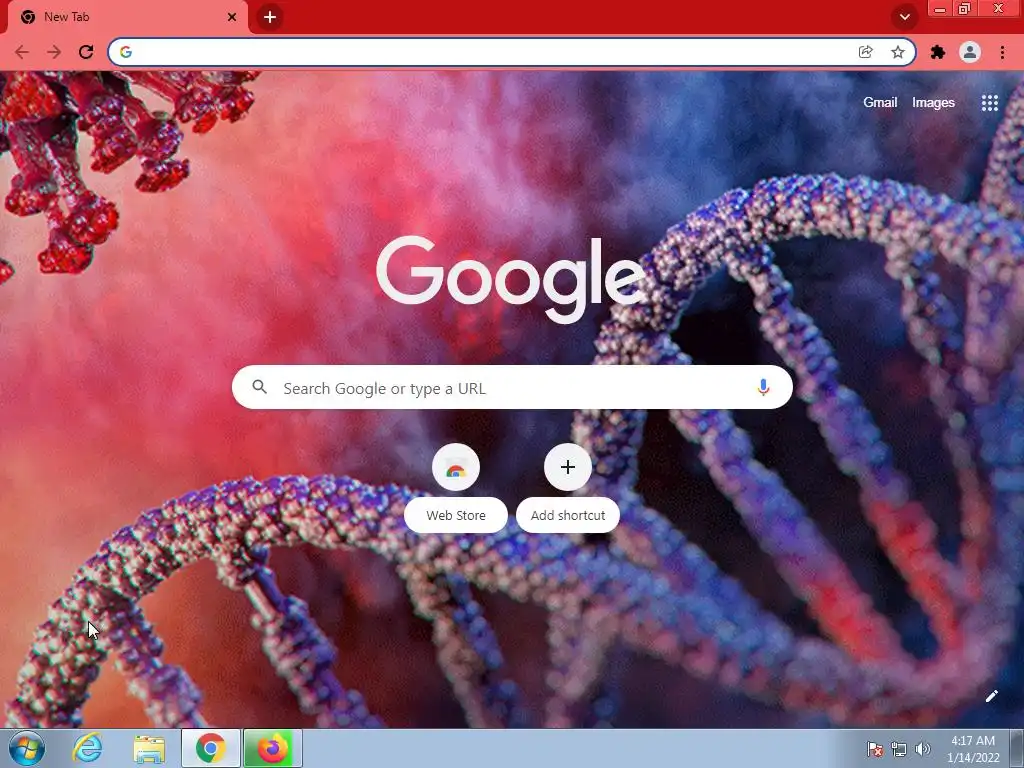Expand the tab search dropdown arrow
1024x768 pixels.
coord(904,17)
